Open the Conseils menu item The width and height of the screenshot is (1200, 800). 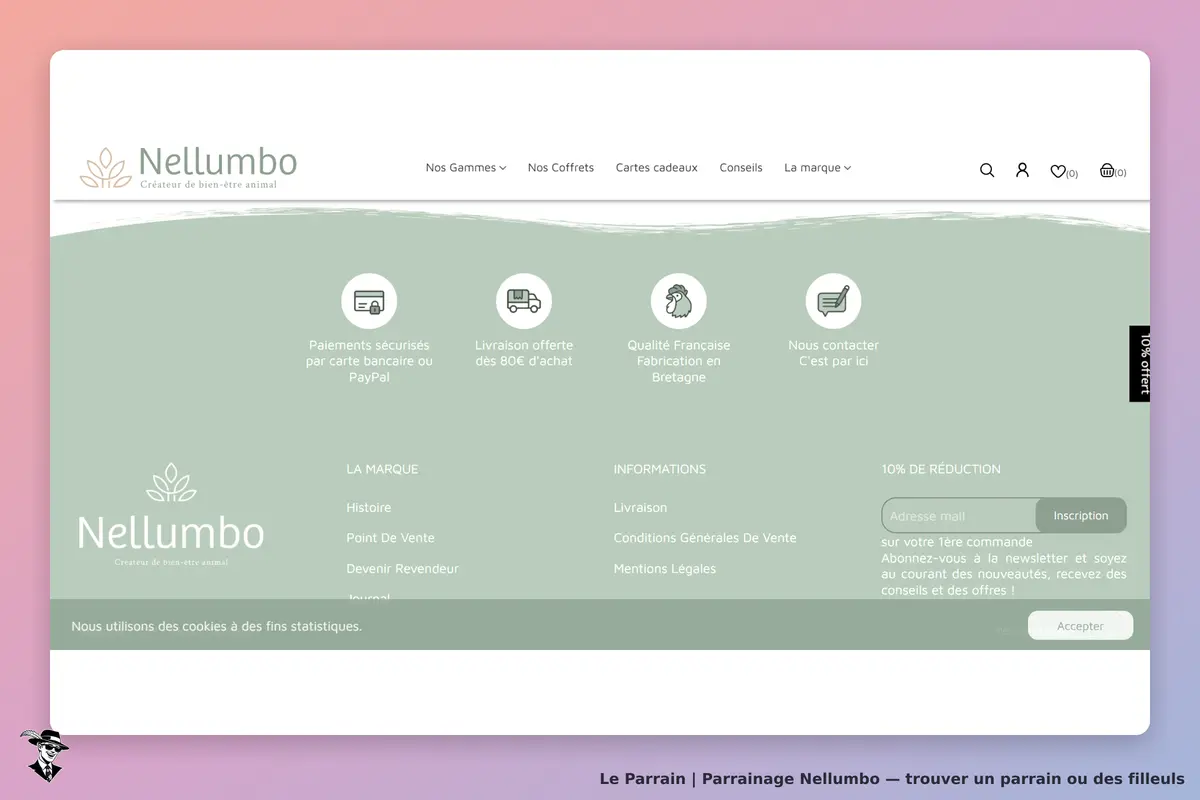[741, 168]
